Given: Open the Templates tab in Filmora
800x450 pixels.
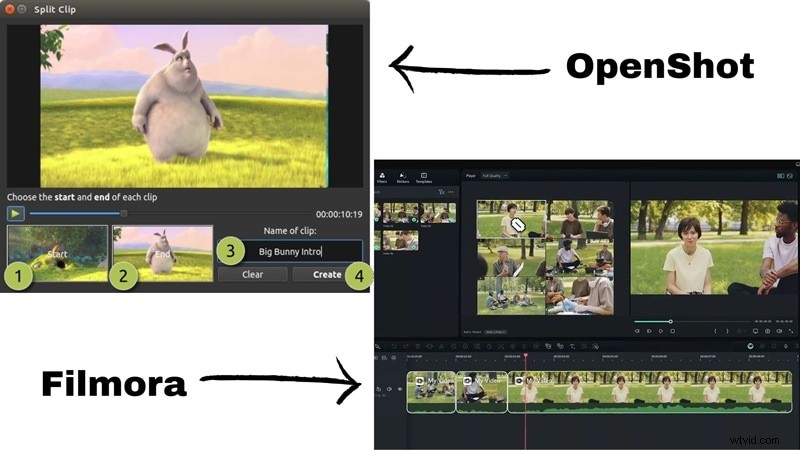Looking at the screenshot, I should pos(423,178).
